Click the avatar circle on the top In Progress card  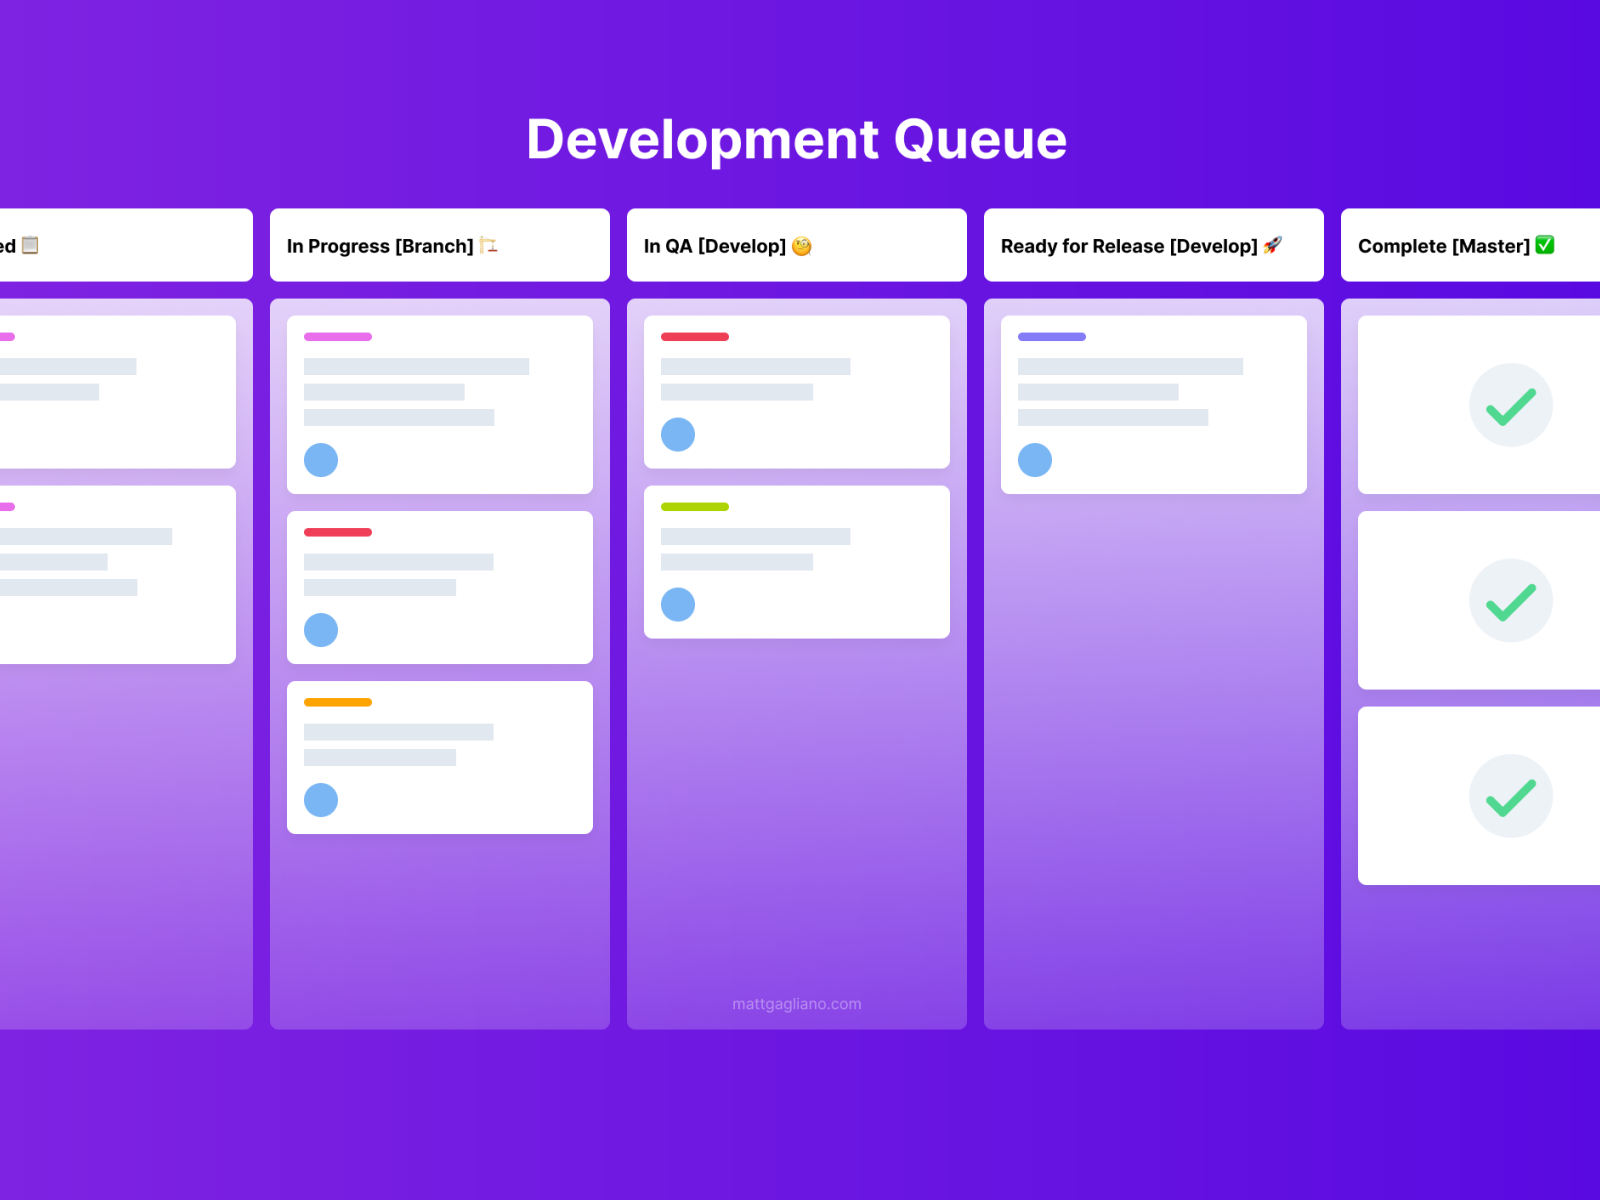click(321, 460)
